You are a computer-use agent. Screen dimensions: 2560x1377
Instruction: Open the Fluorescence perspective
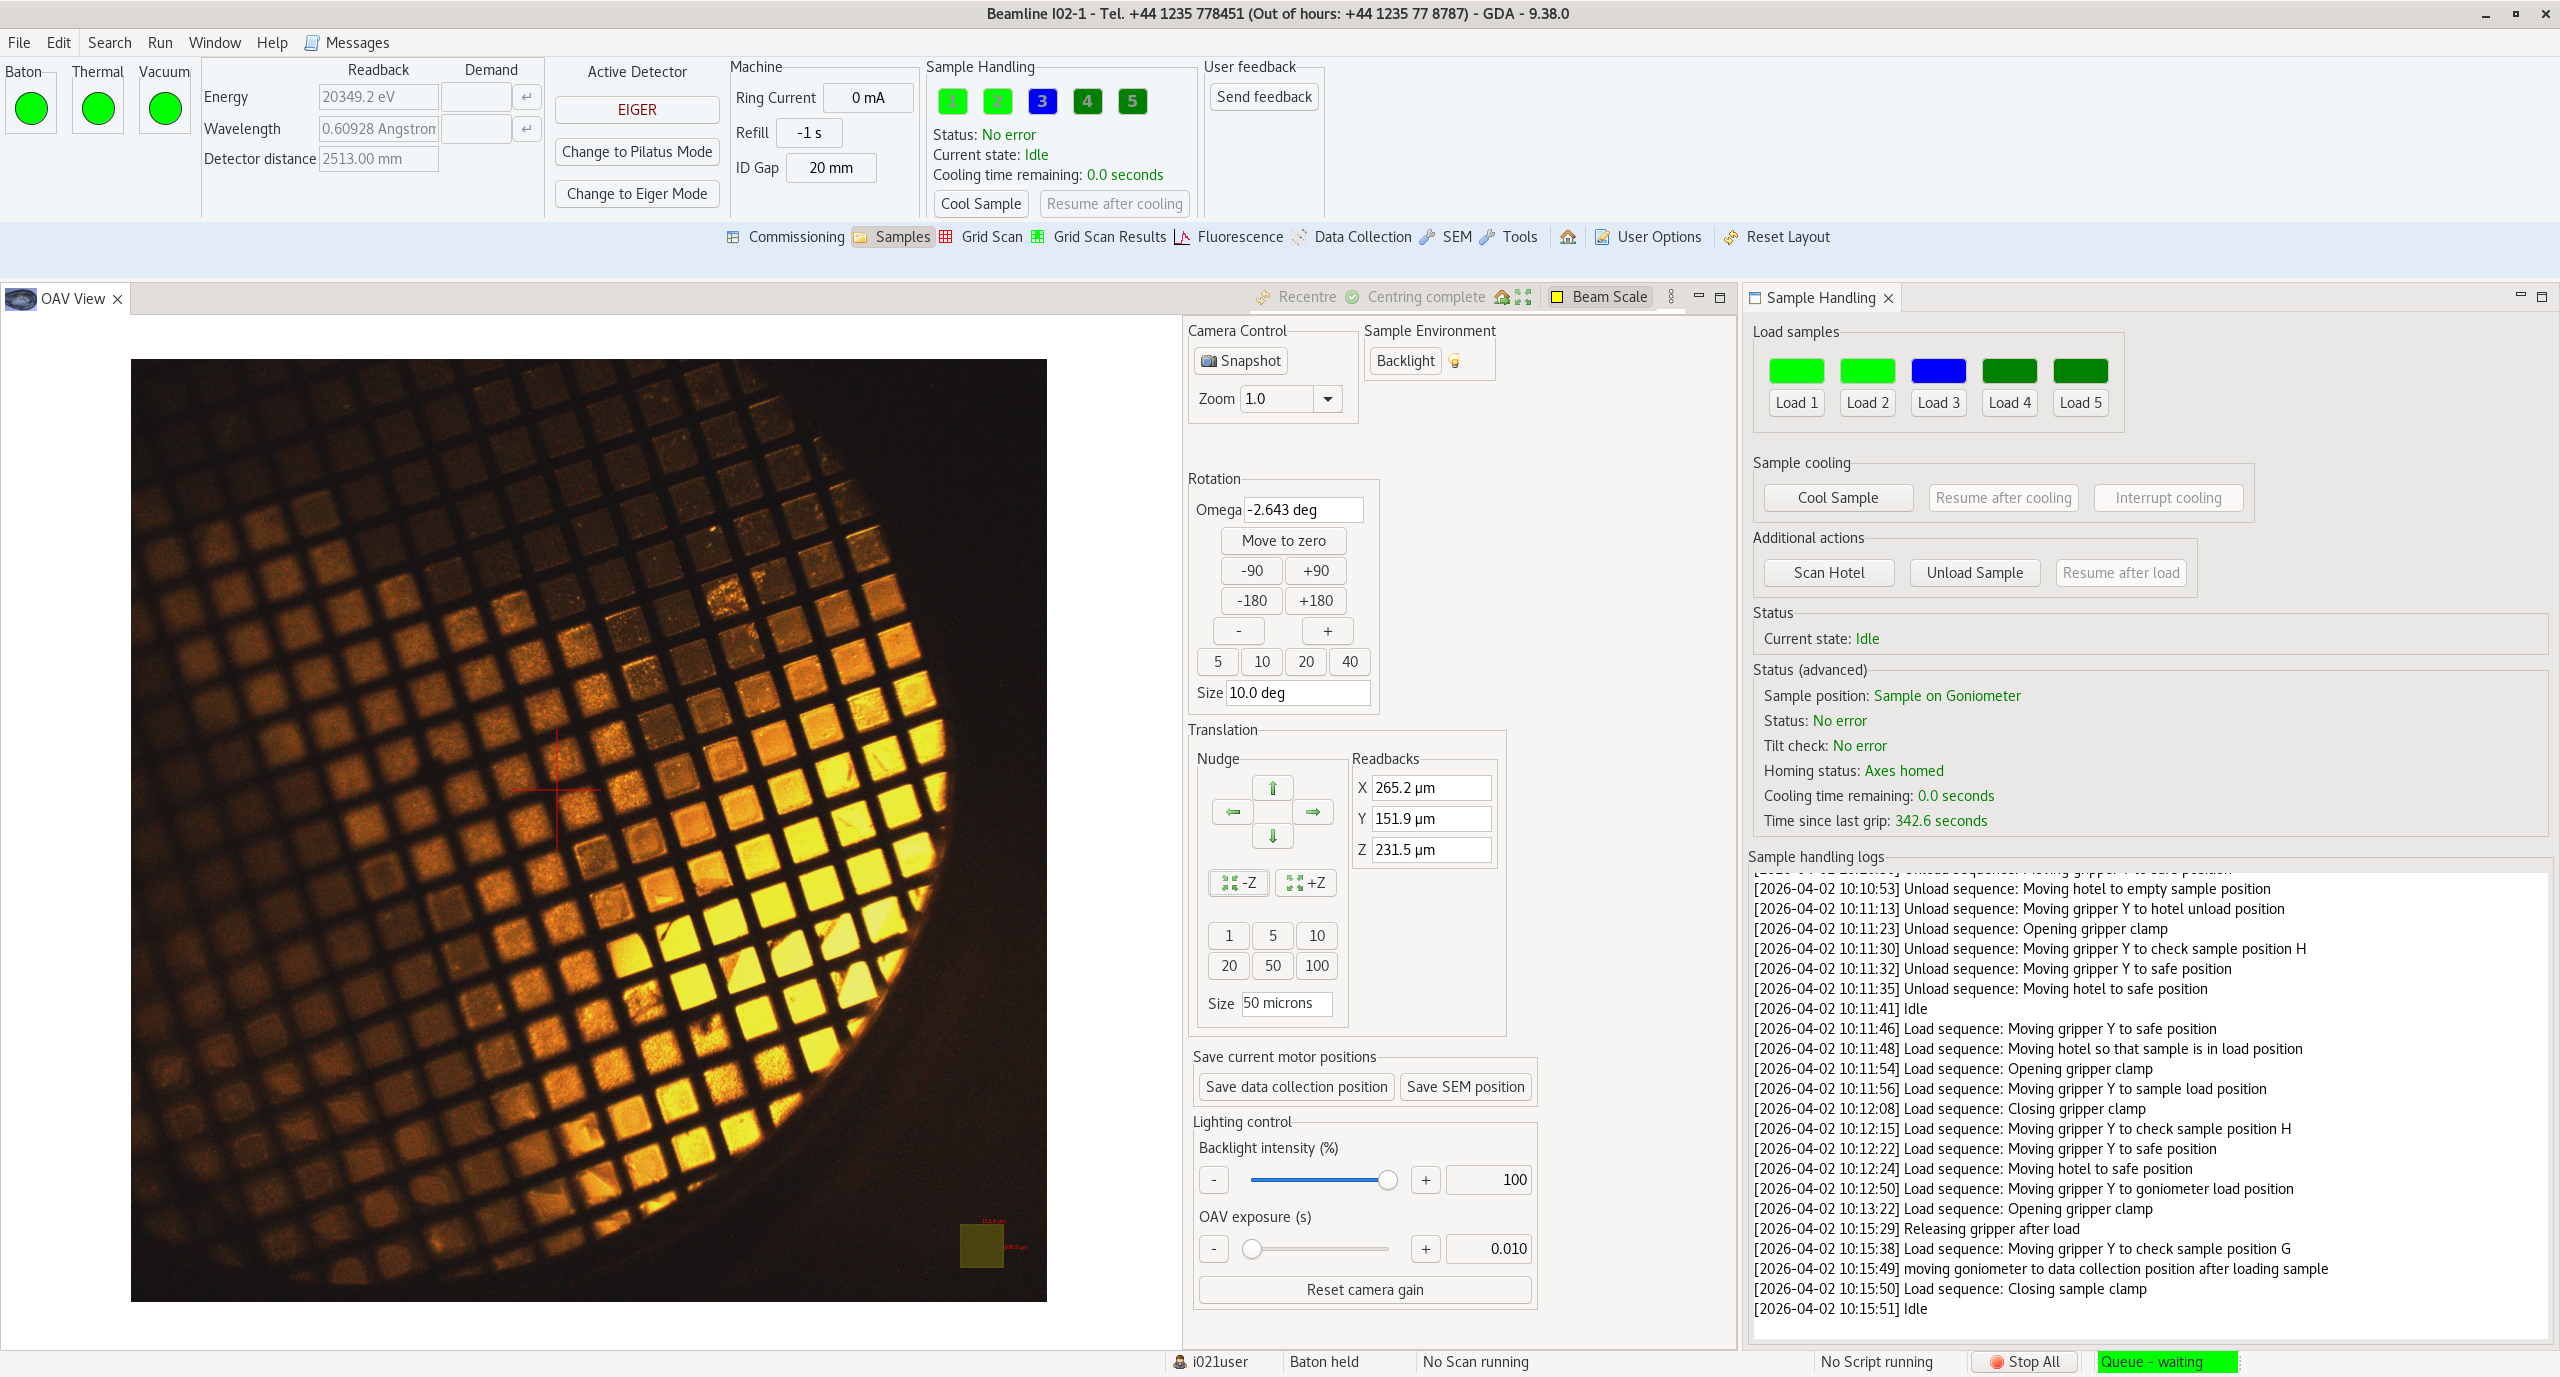pos(1229,237)
